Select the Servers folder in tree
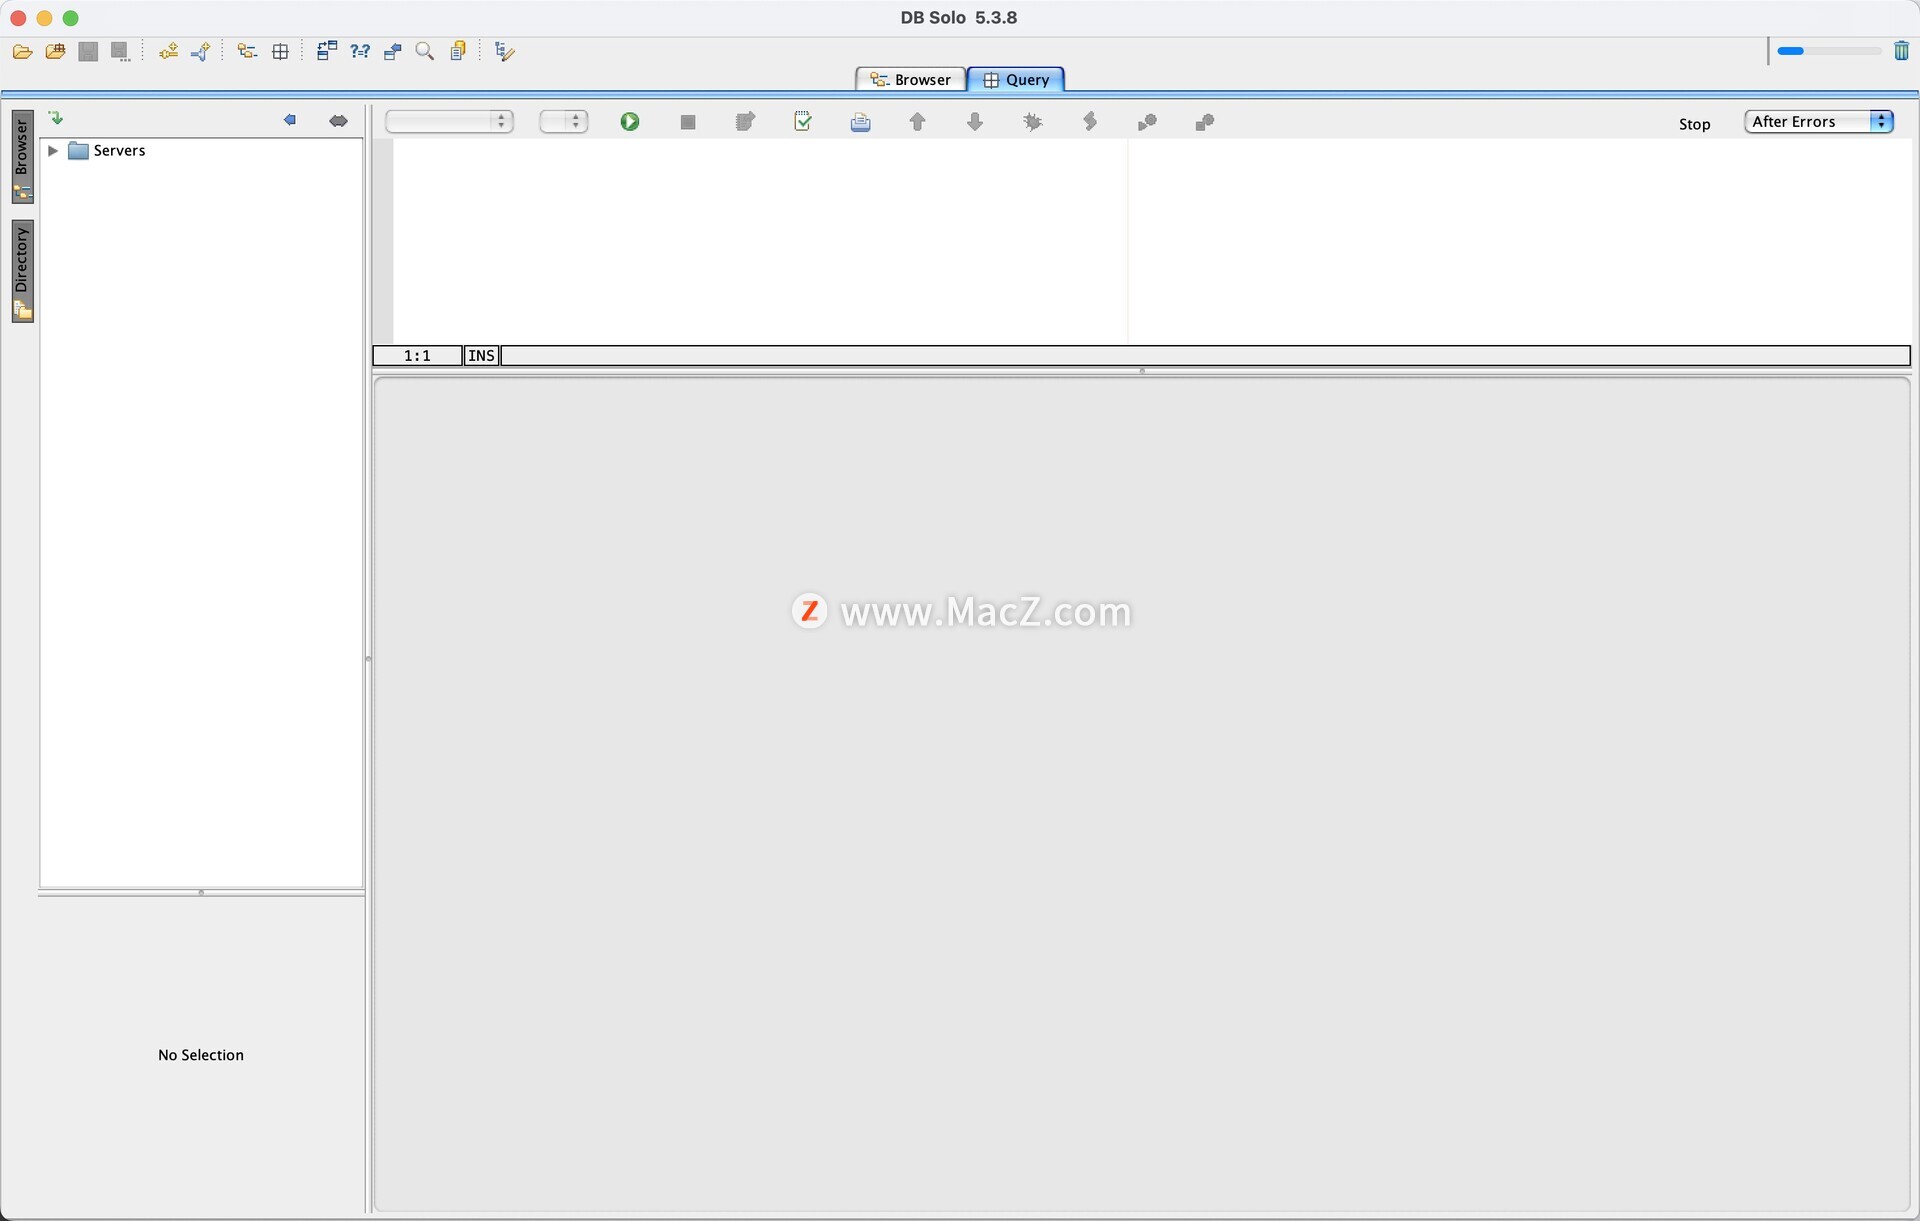Viewport: 1920px width, 1221px height. pos(107,151)
